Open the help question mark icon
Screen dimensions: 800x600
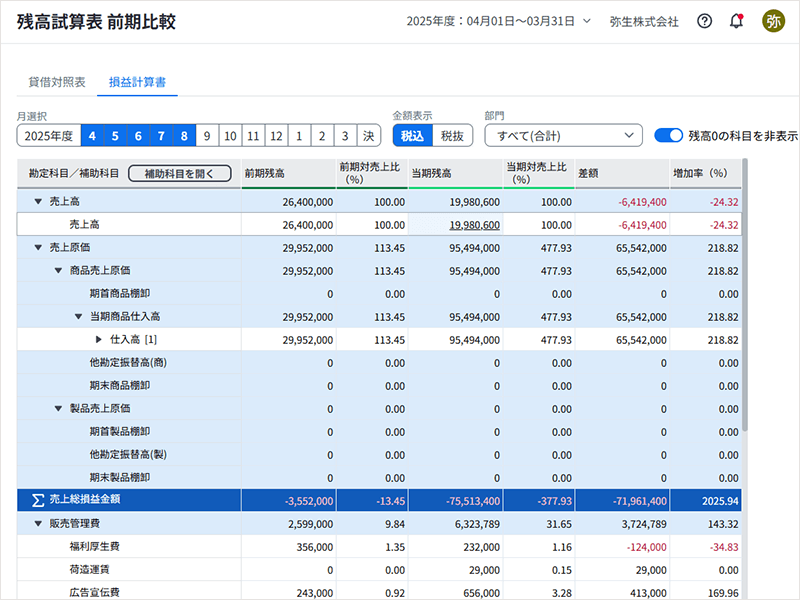click(704, 21)
